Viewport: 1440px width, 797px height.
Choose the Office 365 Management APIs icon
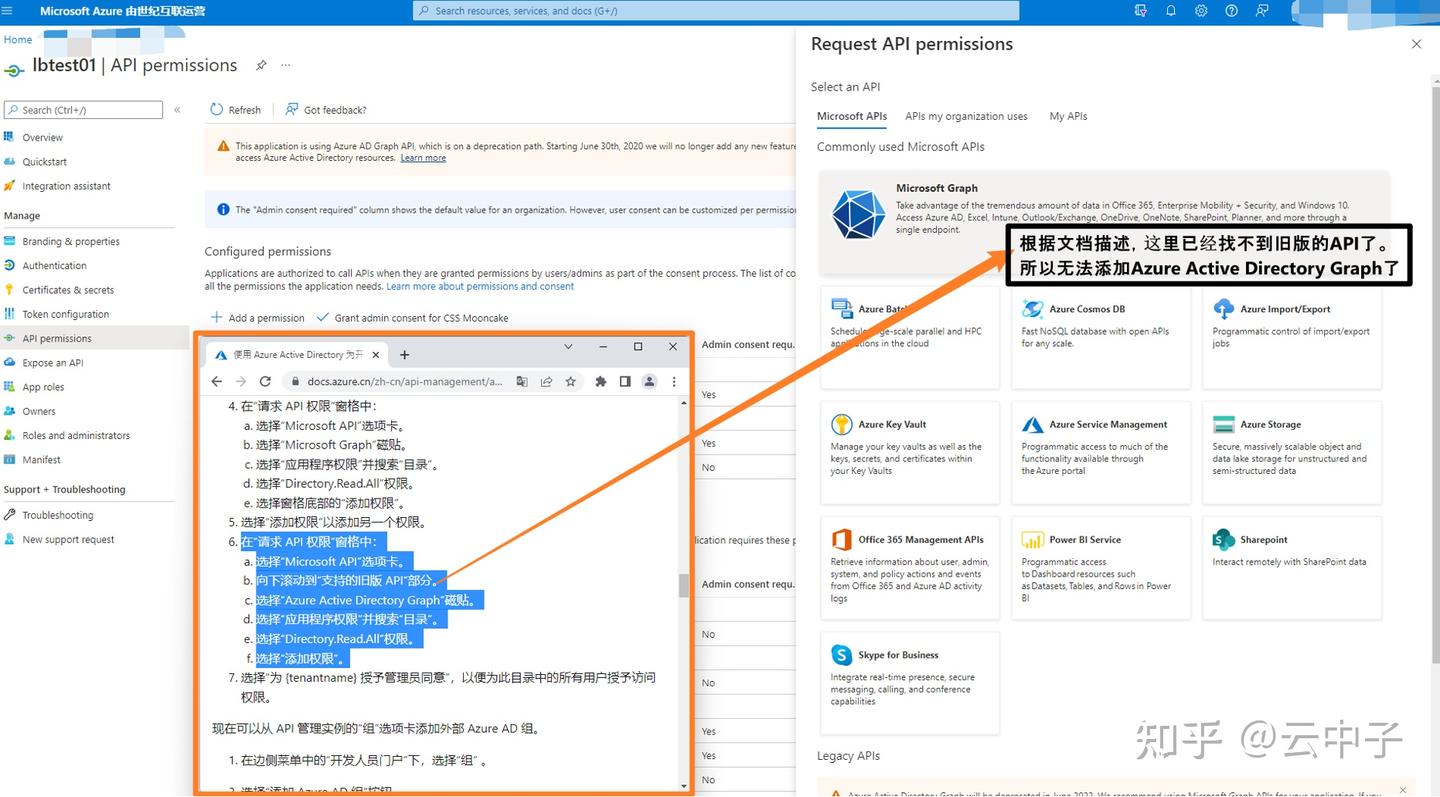coord(842,540)
